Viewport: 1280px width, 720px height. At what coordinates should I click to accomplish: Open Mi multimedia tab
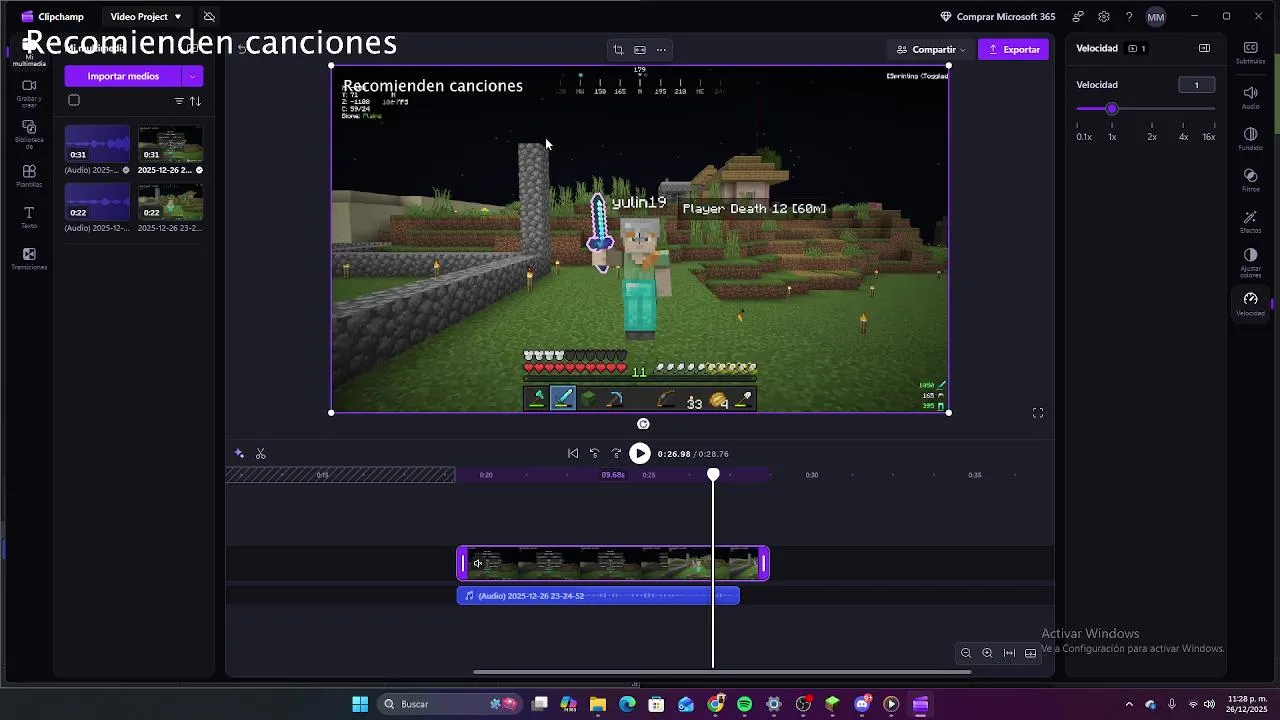pos(29,53)
